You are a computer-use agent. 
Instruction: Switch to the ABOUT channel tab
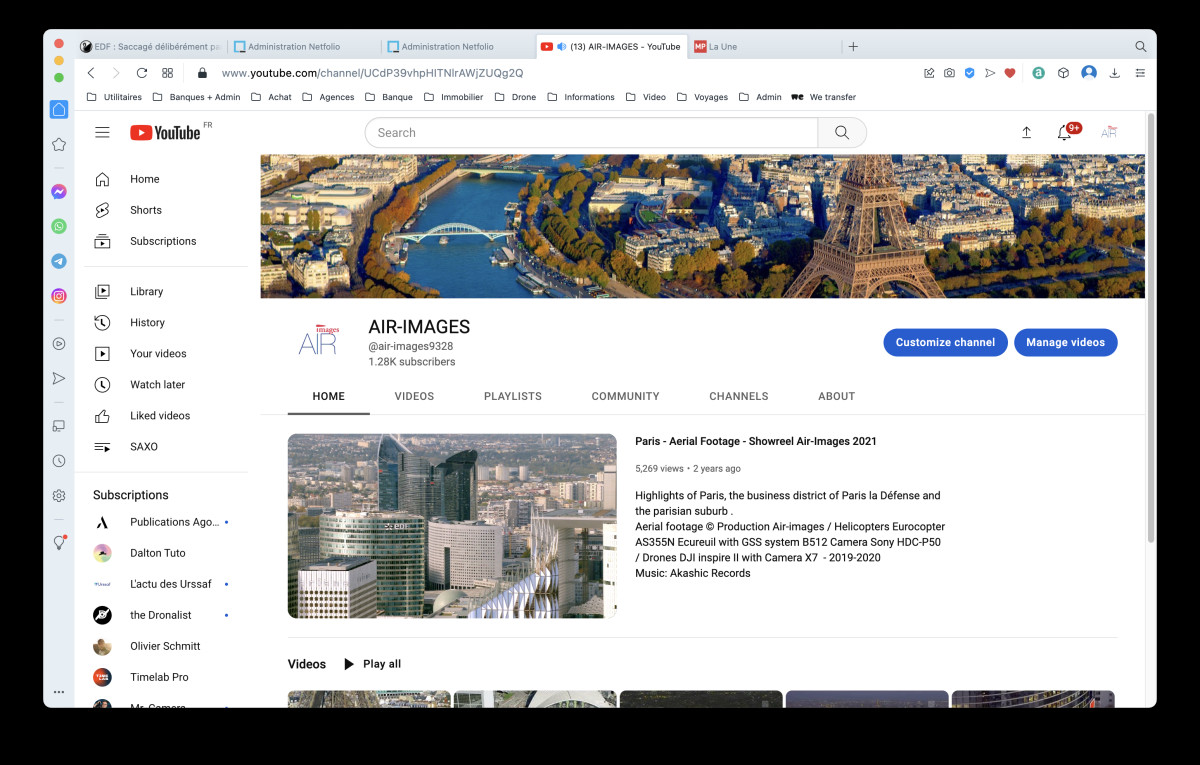point(836,396)
